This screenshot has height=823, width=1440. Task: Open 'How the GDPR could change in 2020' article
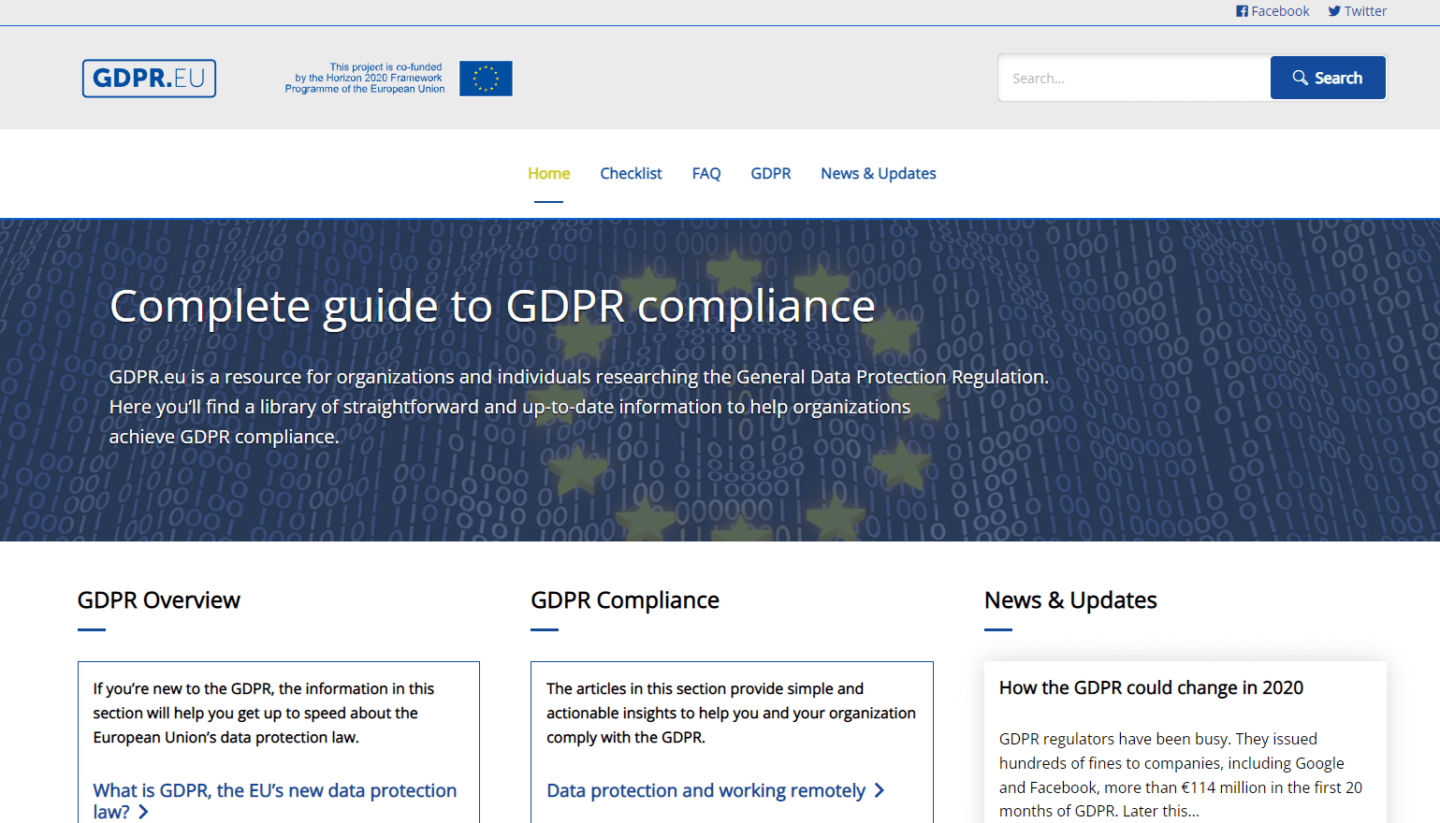coord(1151,687)
